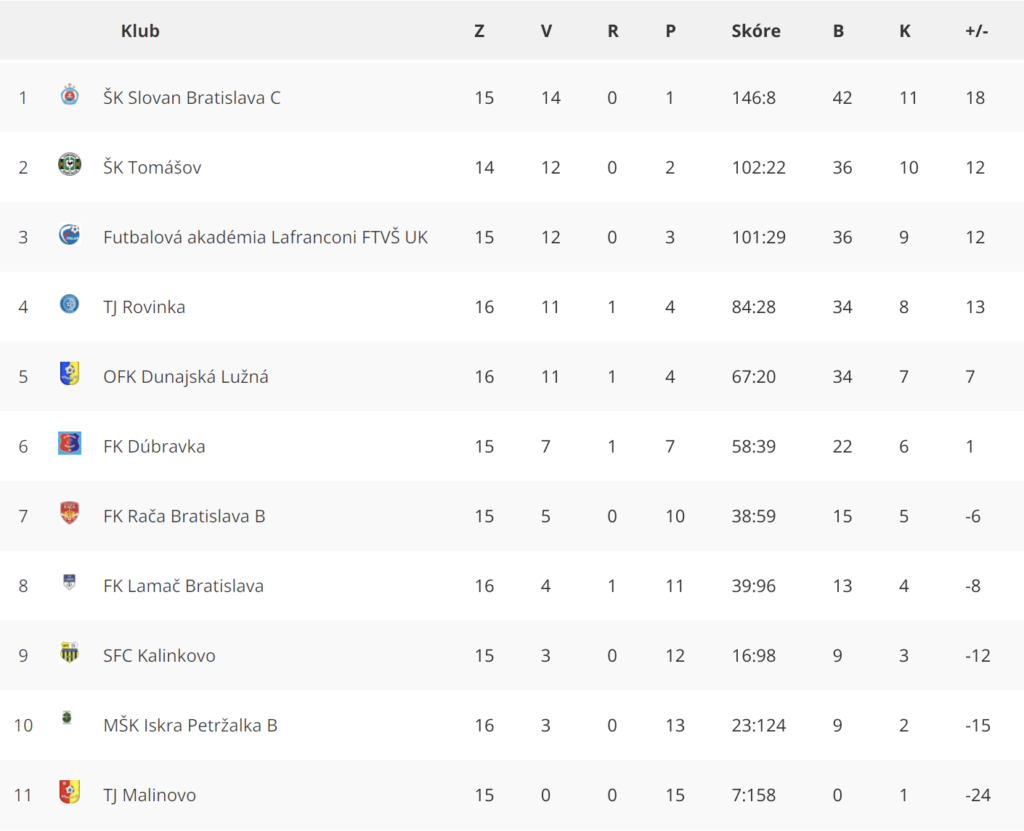Open ŠK Slovan Bratislava C team link

click(192, 98)
